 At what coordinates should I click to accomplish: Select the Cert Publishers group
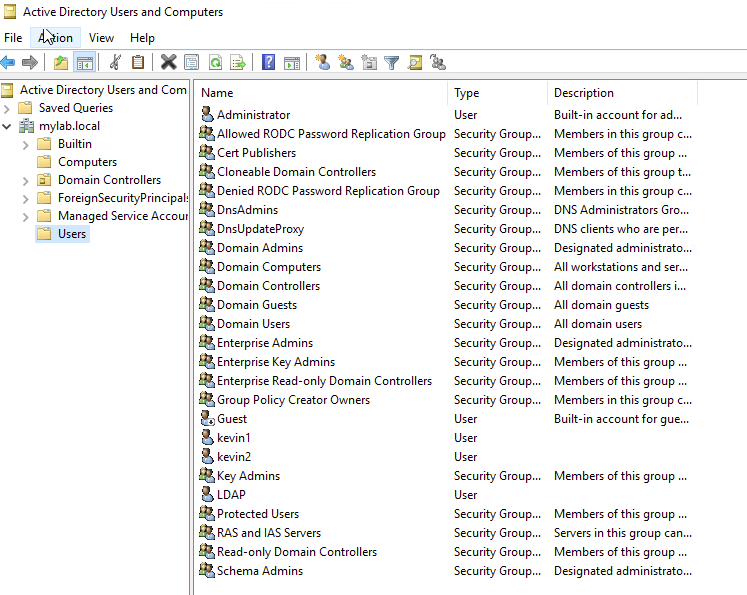pyautogui.click(x=256, y=152)
